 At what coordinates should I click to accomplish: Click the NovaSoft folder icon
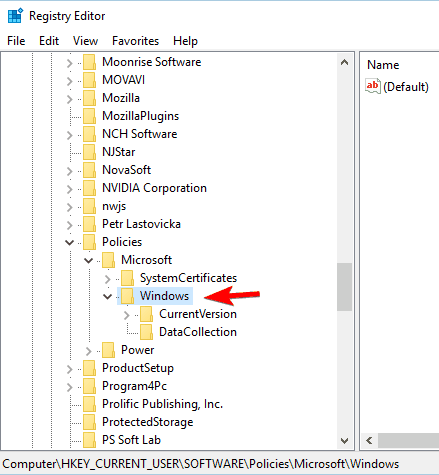[x=89, y=170]
